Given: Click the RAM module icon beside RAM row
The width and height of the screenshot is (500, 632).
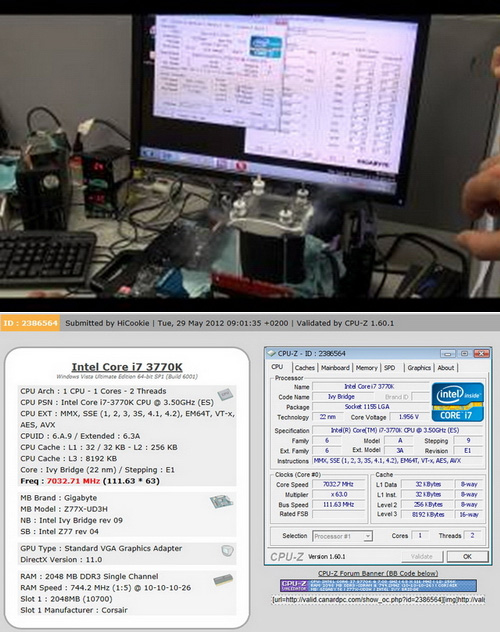Looking at the screenshot, I should point(223,580).
